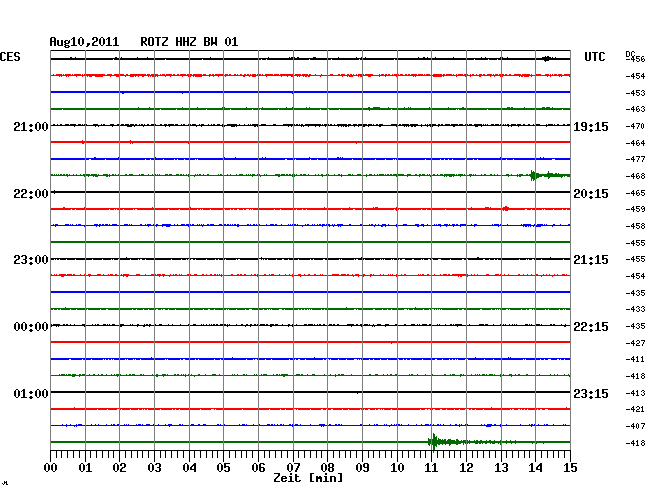Click minute axis tick label 03
The height and width of the screenshot is (494, 650).
point(154,468)
